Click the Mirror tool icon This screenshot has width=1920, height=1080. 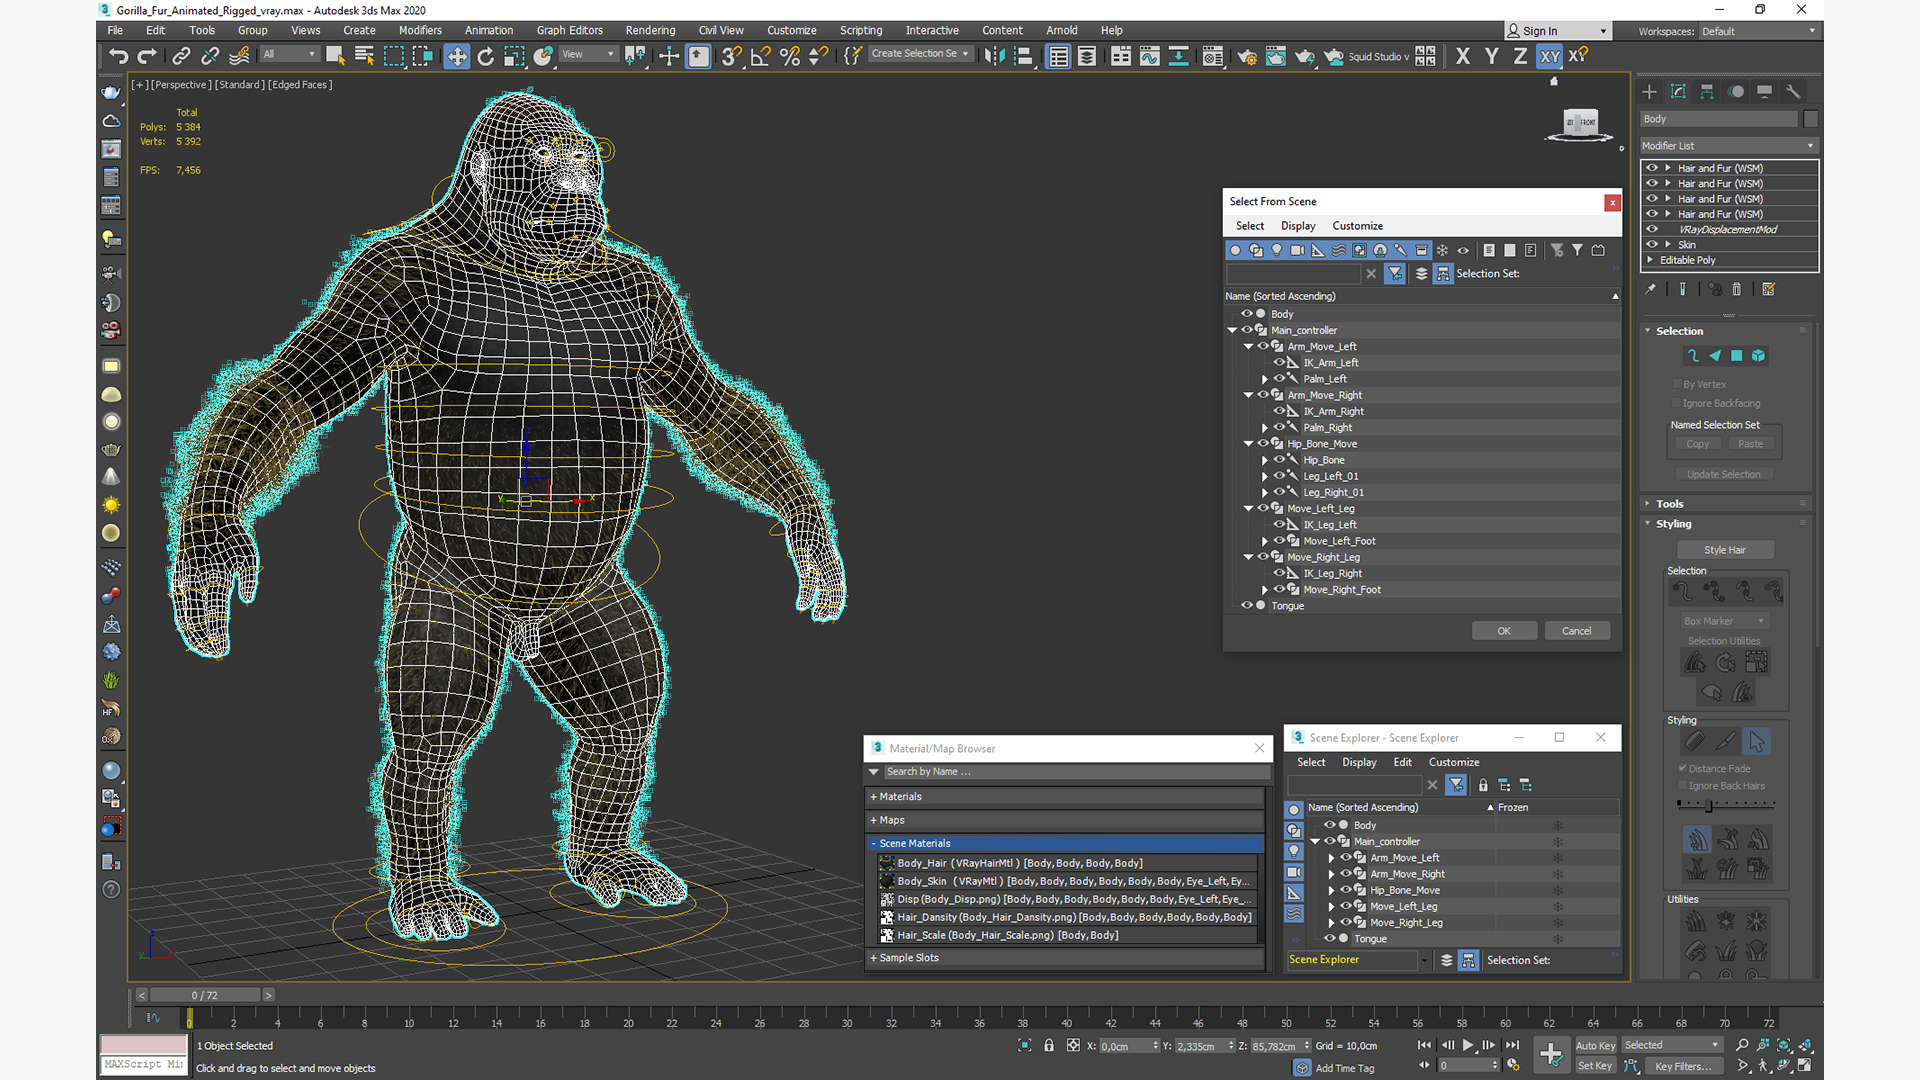pyautogui.click(x=995, y=56)
